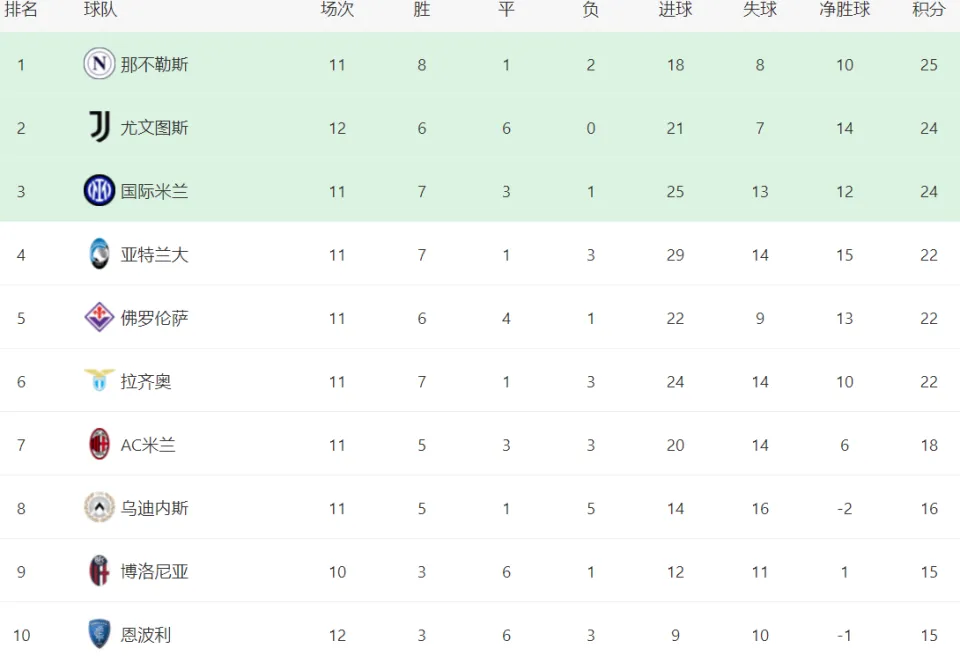This screenshot has width=960, height=663.
Task: Click the 净胜球 column header
Action: 845,9
